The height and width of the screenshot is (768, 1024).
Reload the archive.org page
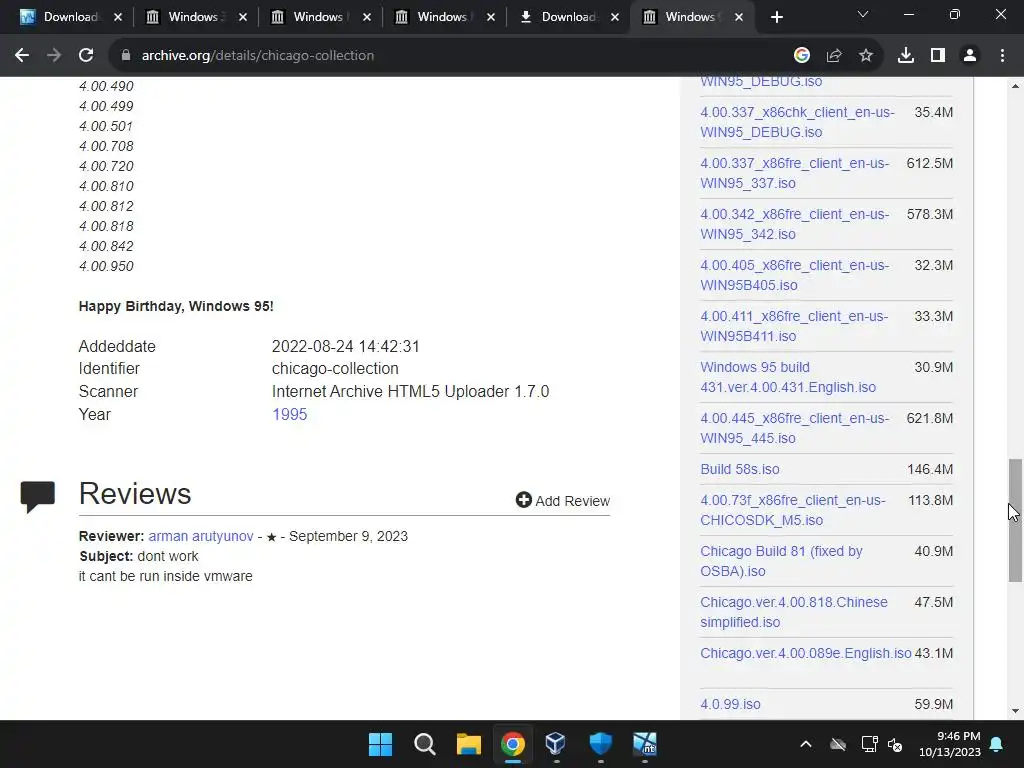[x=86, y=56]
